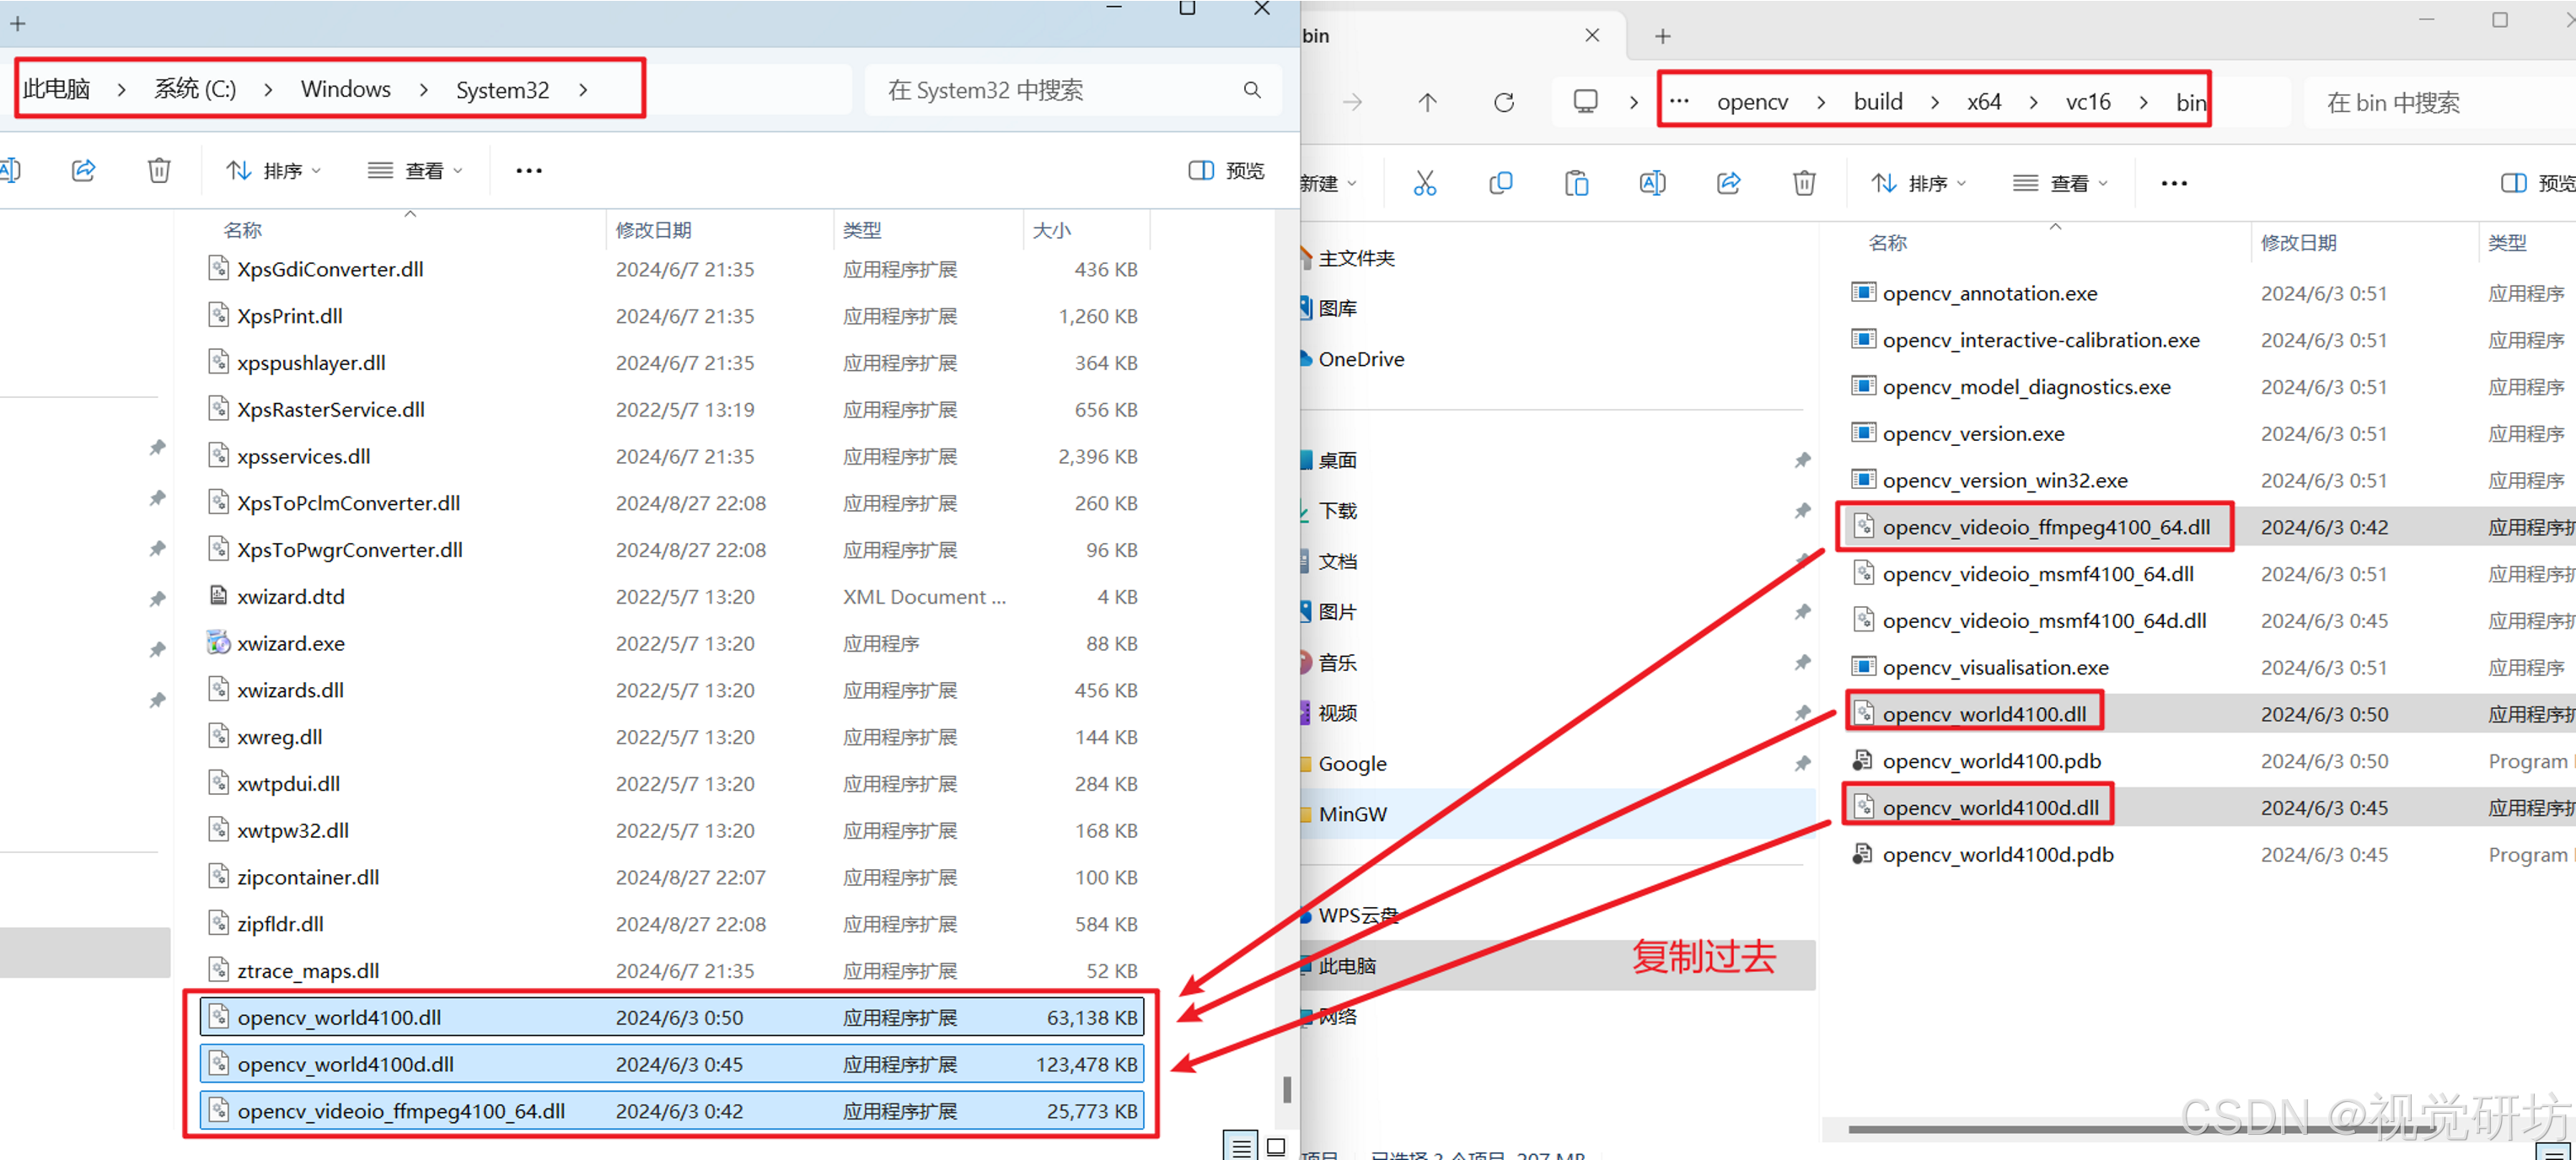Click opencv breadcrumb segment

click(1752, 102)
